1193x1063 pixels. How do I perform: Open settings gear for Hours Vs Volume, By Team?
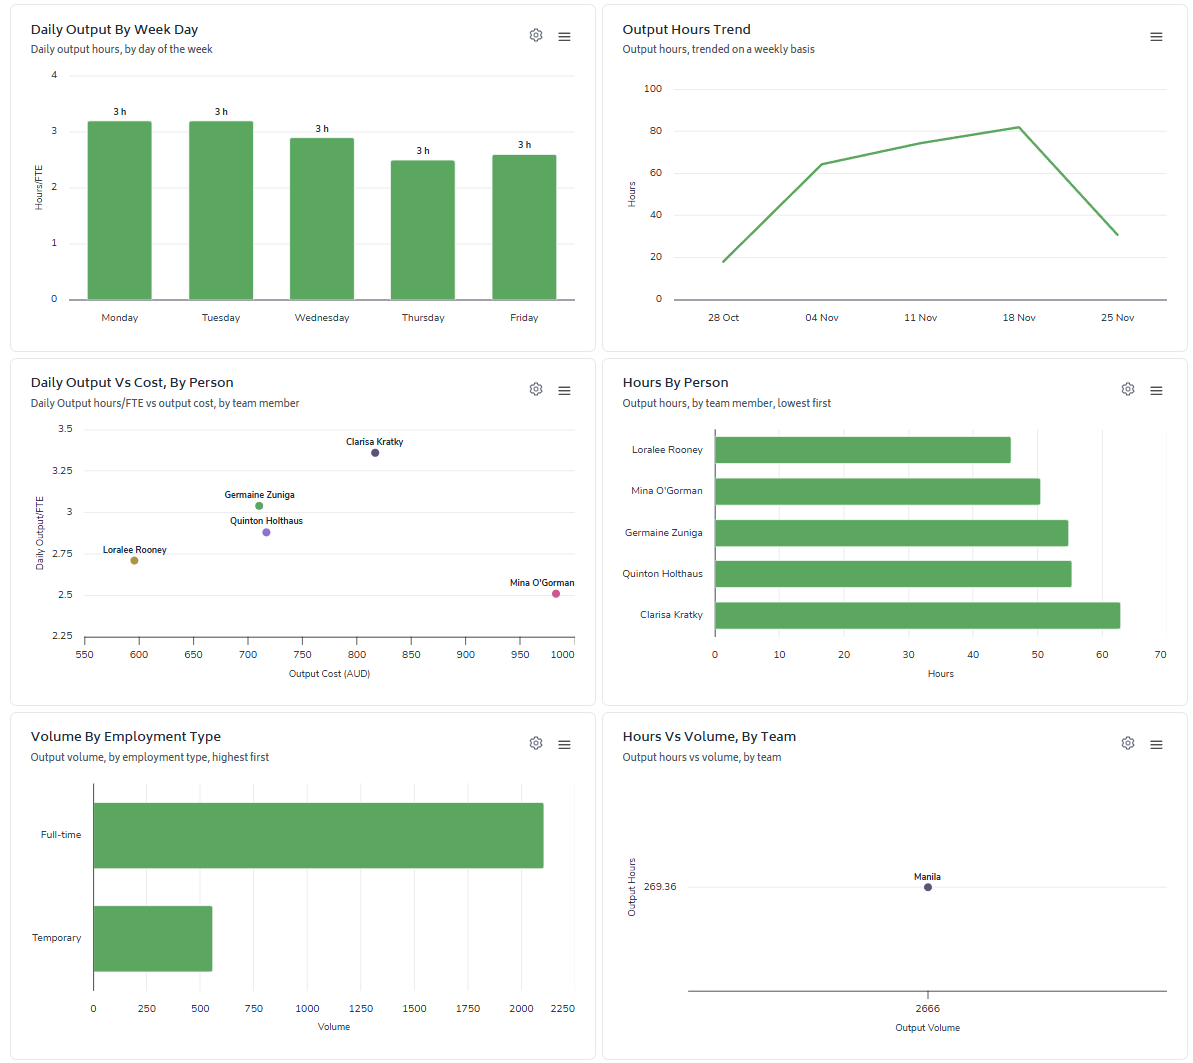[x=1128, y=743]
